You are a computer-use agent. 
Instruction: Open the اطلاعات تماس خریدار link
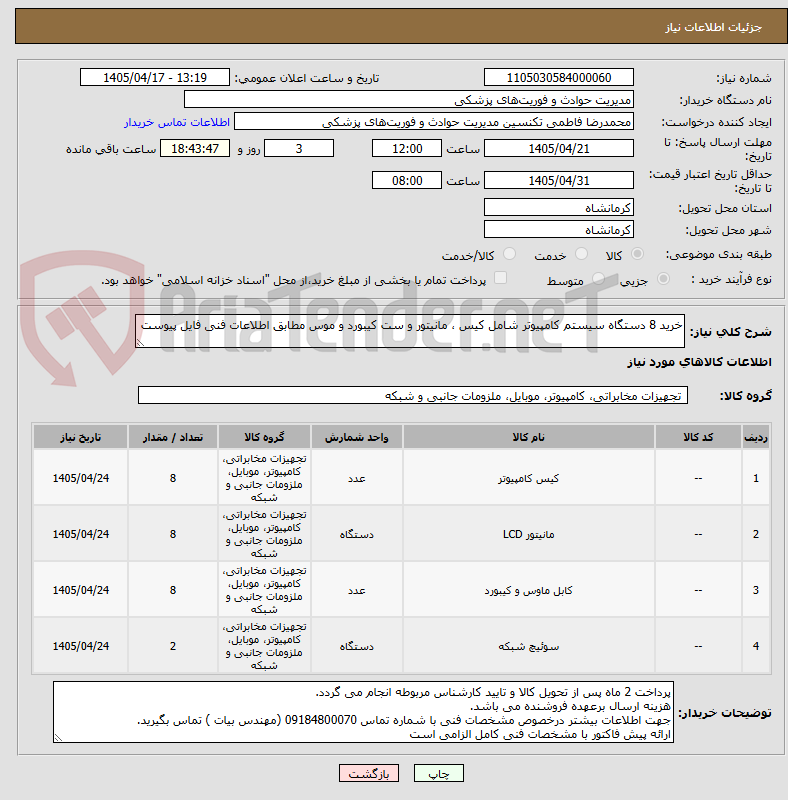[x=177, y=122]
